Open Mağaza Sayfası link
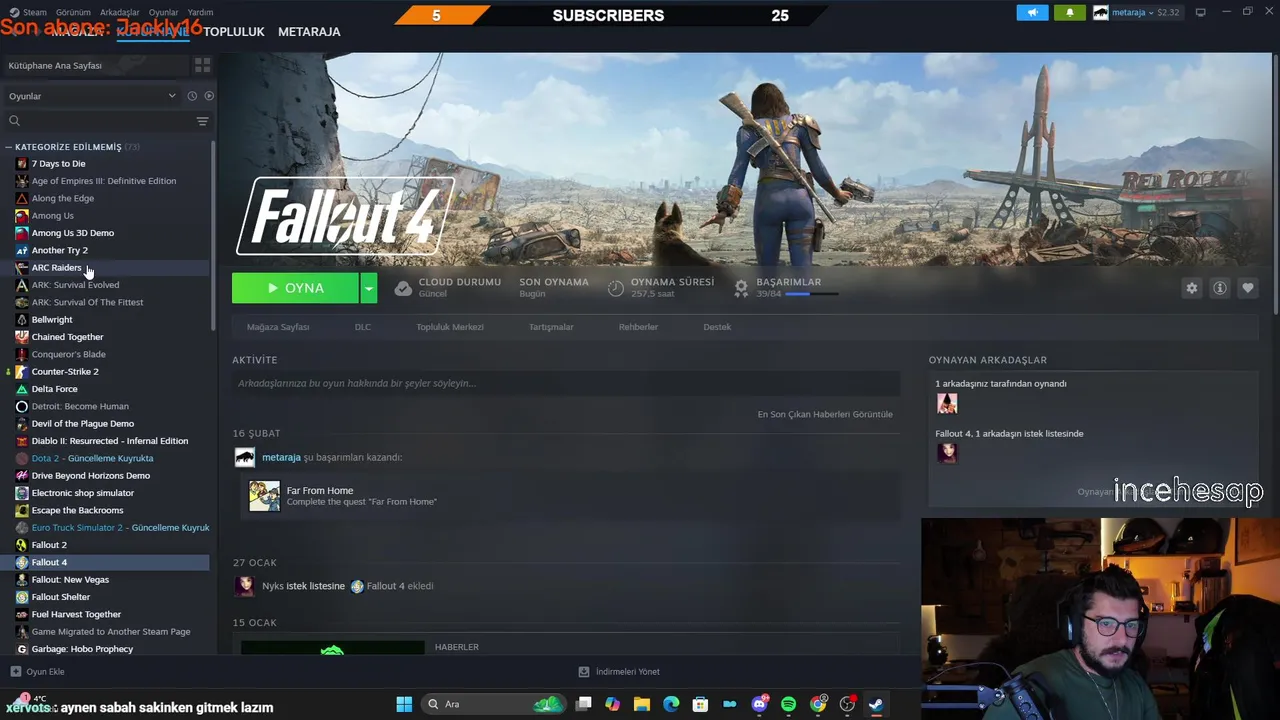1280x720 pixels. pyautogui.click(x=278, y=327)
